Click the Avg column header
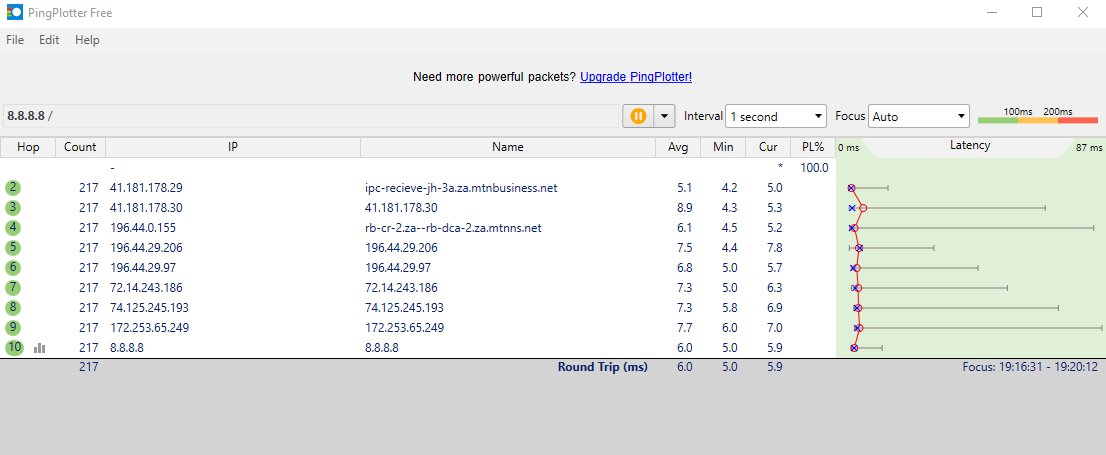This screenshot has height=455, width=1106. pos(678,147)
